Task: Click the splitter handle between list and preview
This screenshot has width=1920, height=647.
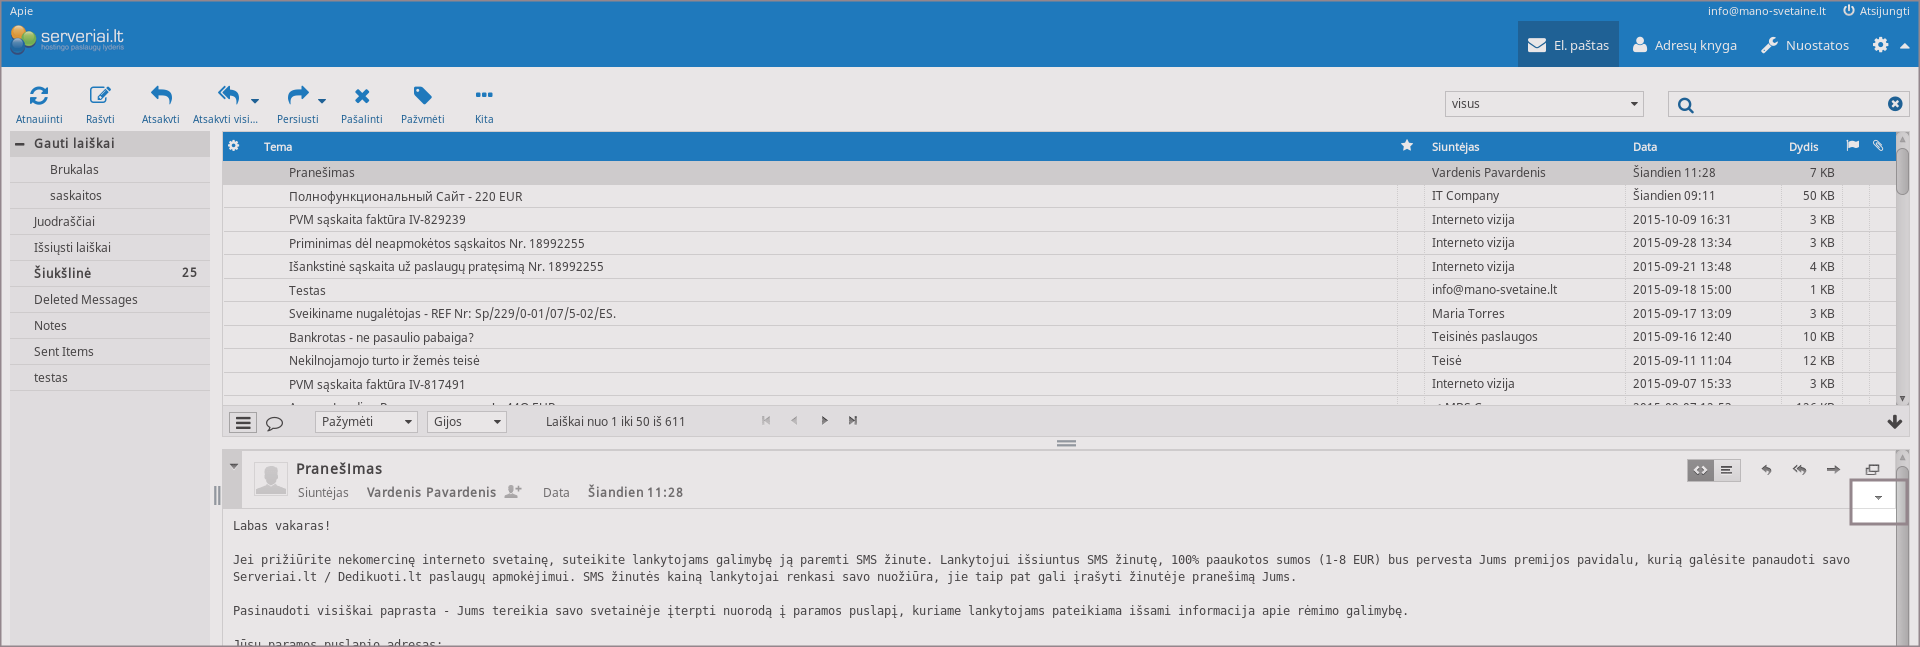Action: click(1066, 443)
